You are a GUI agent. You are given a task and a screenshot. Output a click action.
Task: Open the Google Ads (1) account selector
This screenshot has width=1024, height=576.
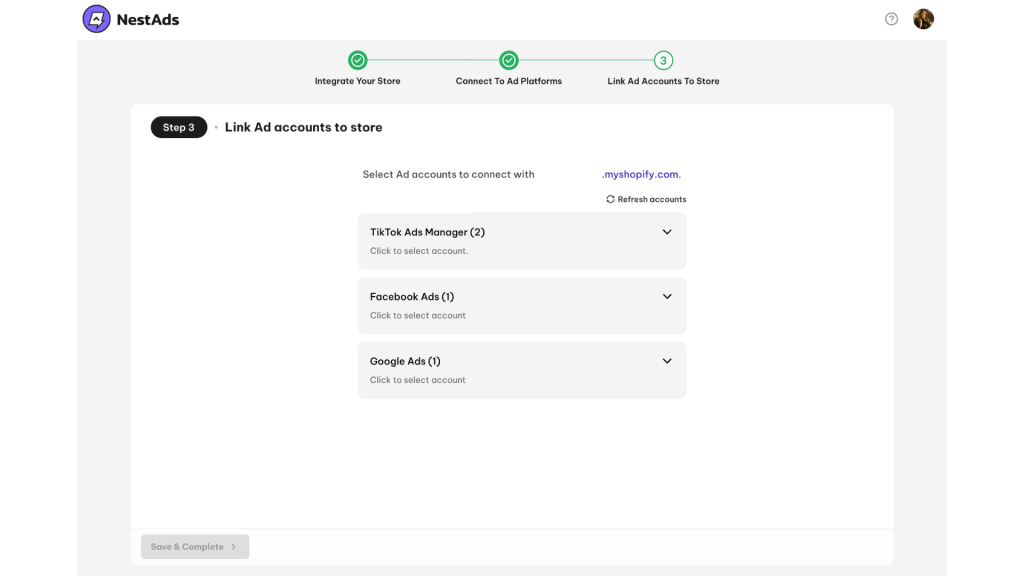522,370
